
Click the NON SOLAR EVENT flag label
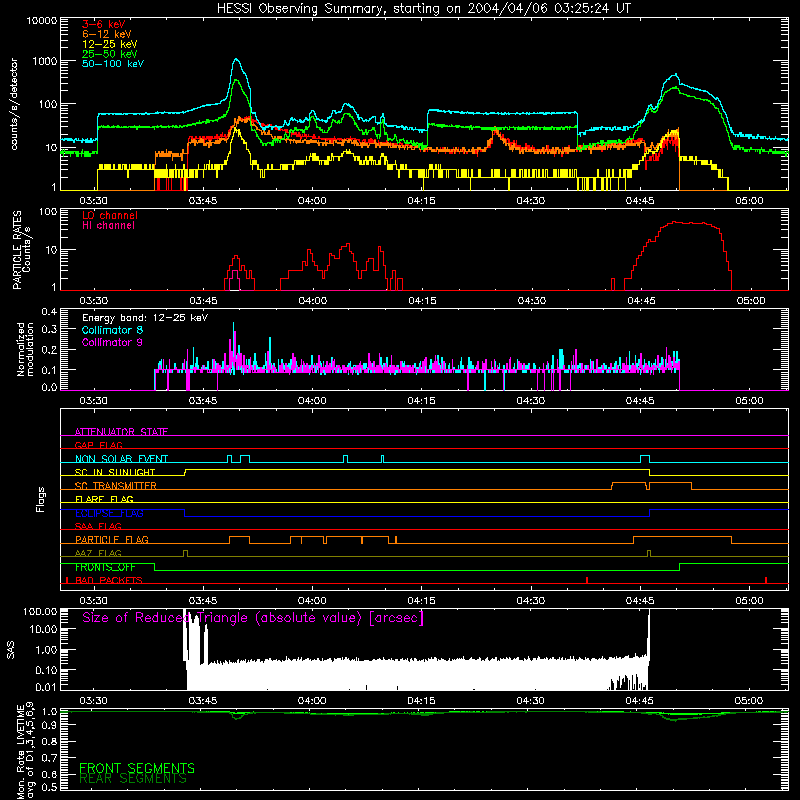point(121,459)
